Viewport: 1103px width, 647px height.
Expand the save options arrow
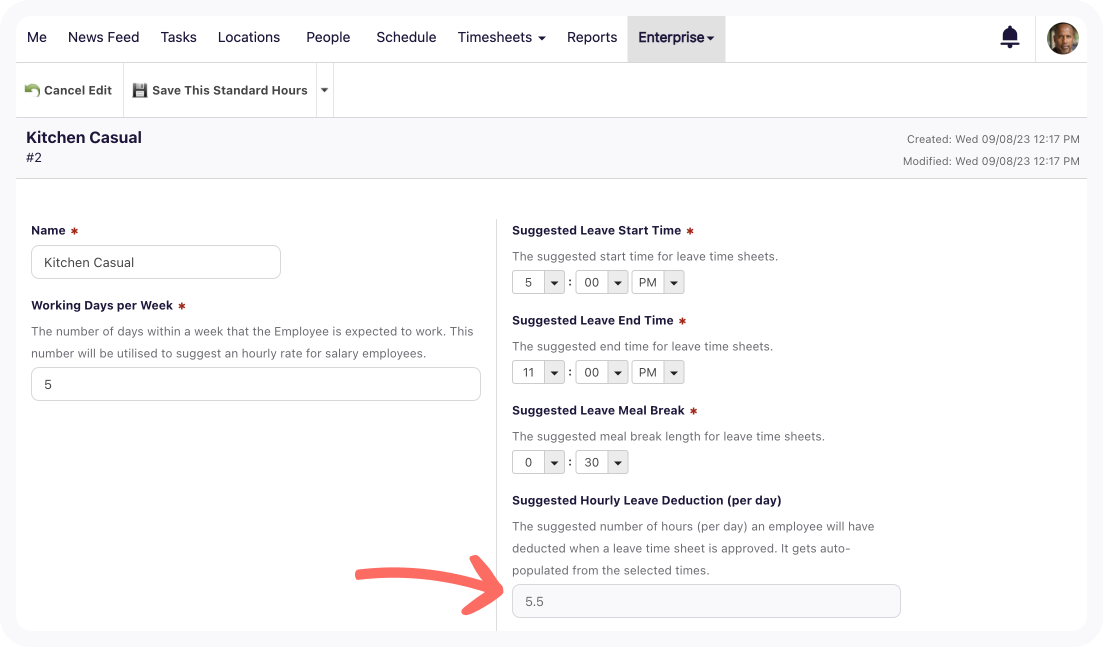point(324,90)
